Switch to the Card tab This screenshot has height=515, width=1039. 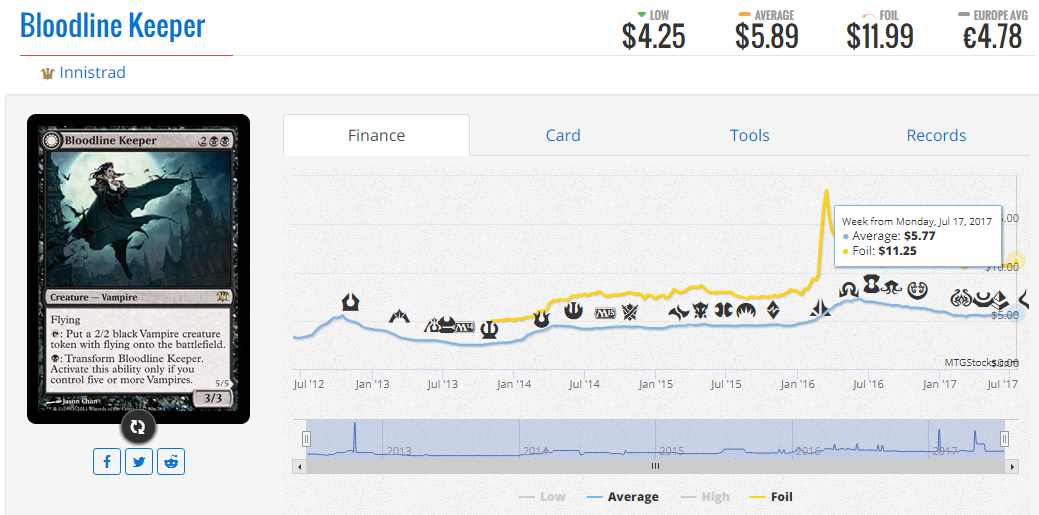[x=563, y=135]
